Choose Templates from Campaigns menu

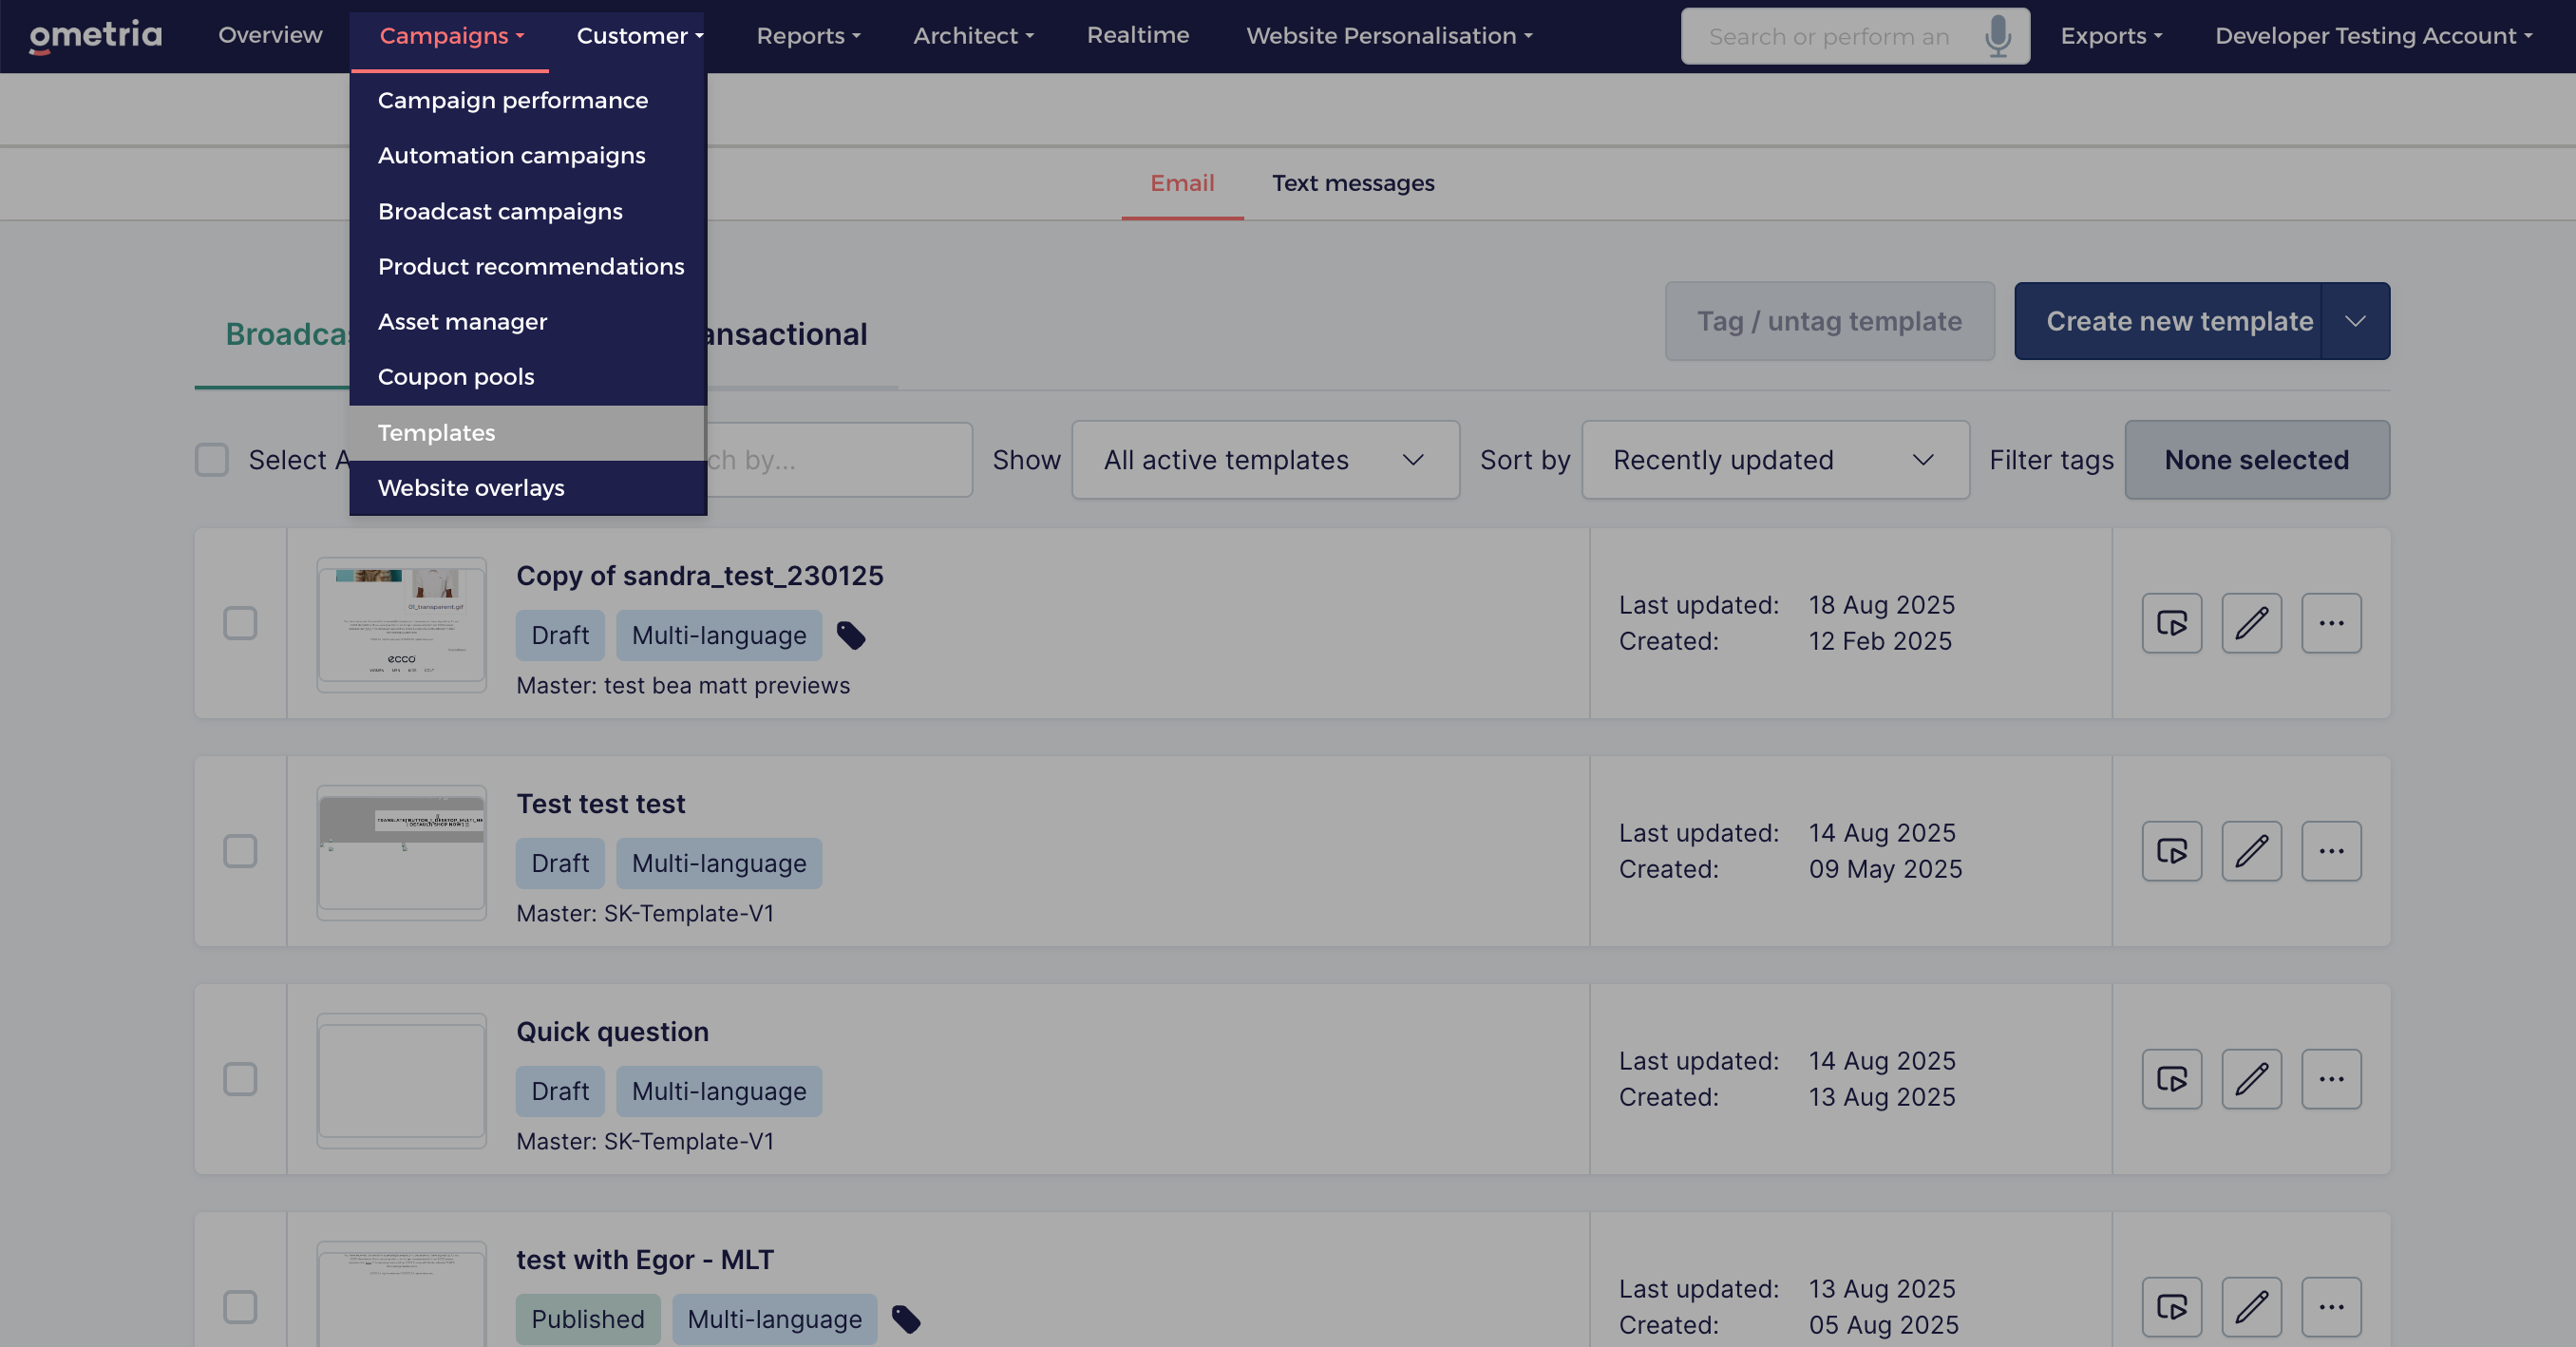(x=528, y=433)
